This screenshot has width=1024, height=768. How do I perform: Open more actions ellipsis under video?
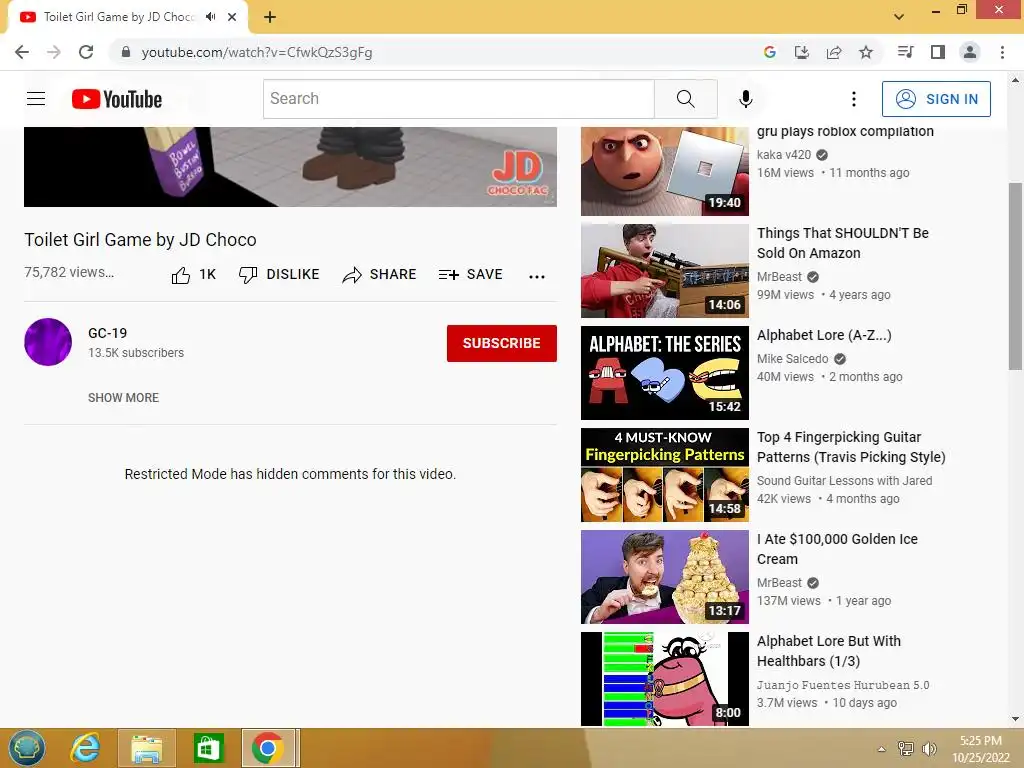537,276
